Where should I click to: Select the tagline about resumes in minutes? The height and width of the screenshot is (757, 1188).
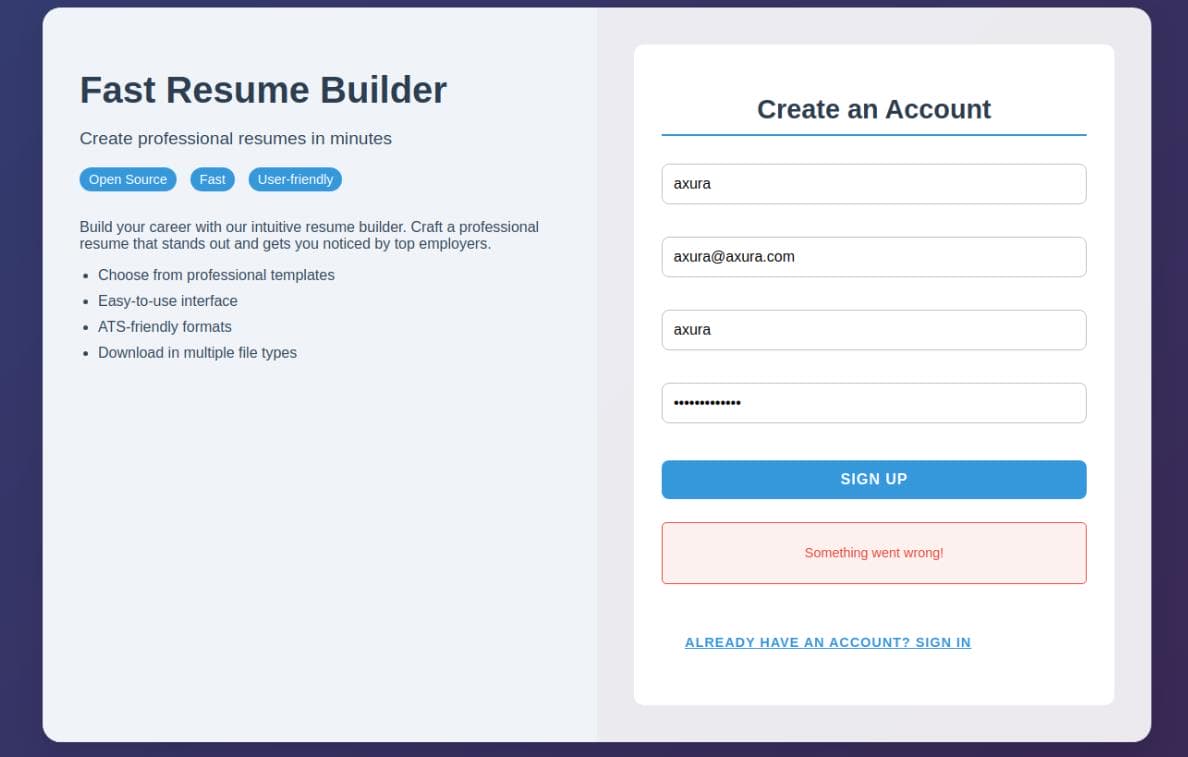(x=236, y=139)
